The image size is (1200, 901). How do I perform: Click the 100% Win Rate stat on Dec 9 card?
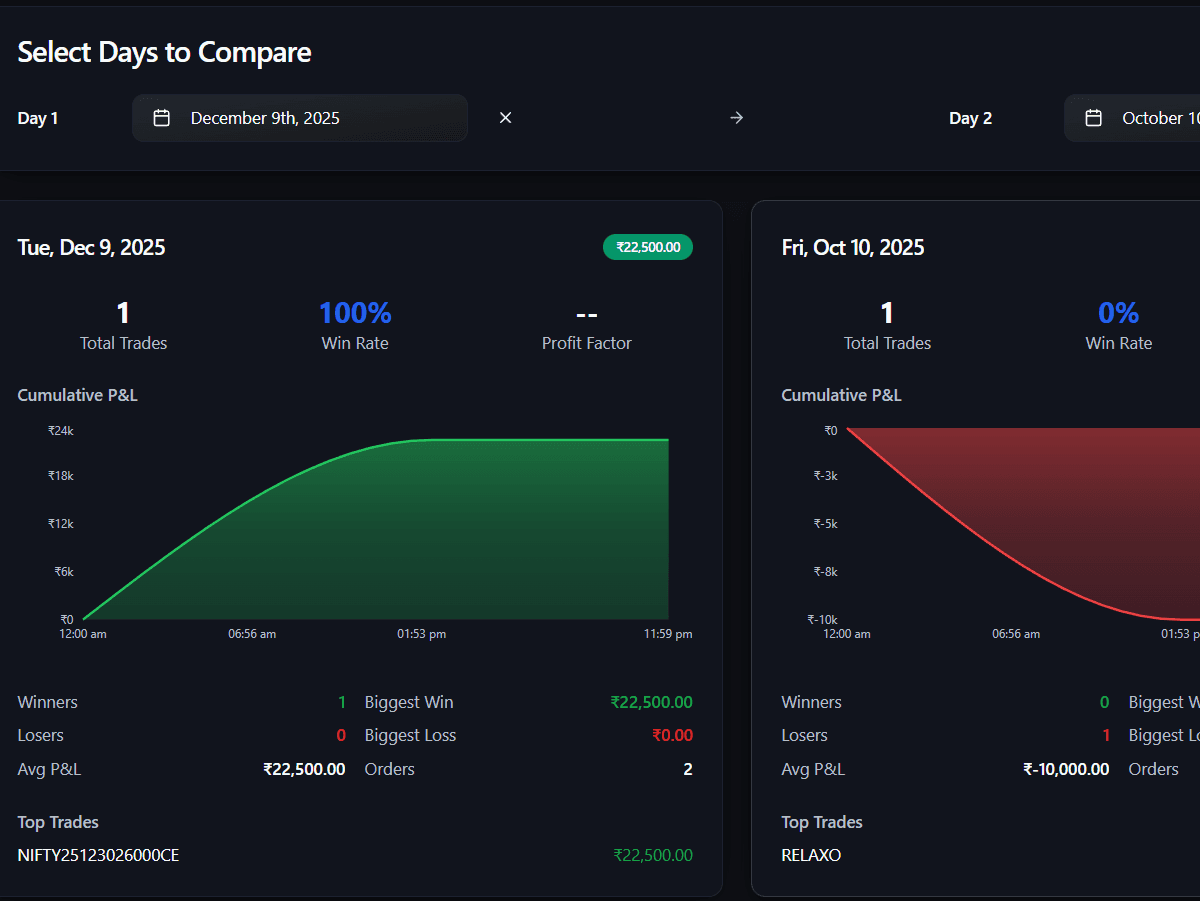[355, 313]
